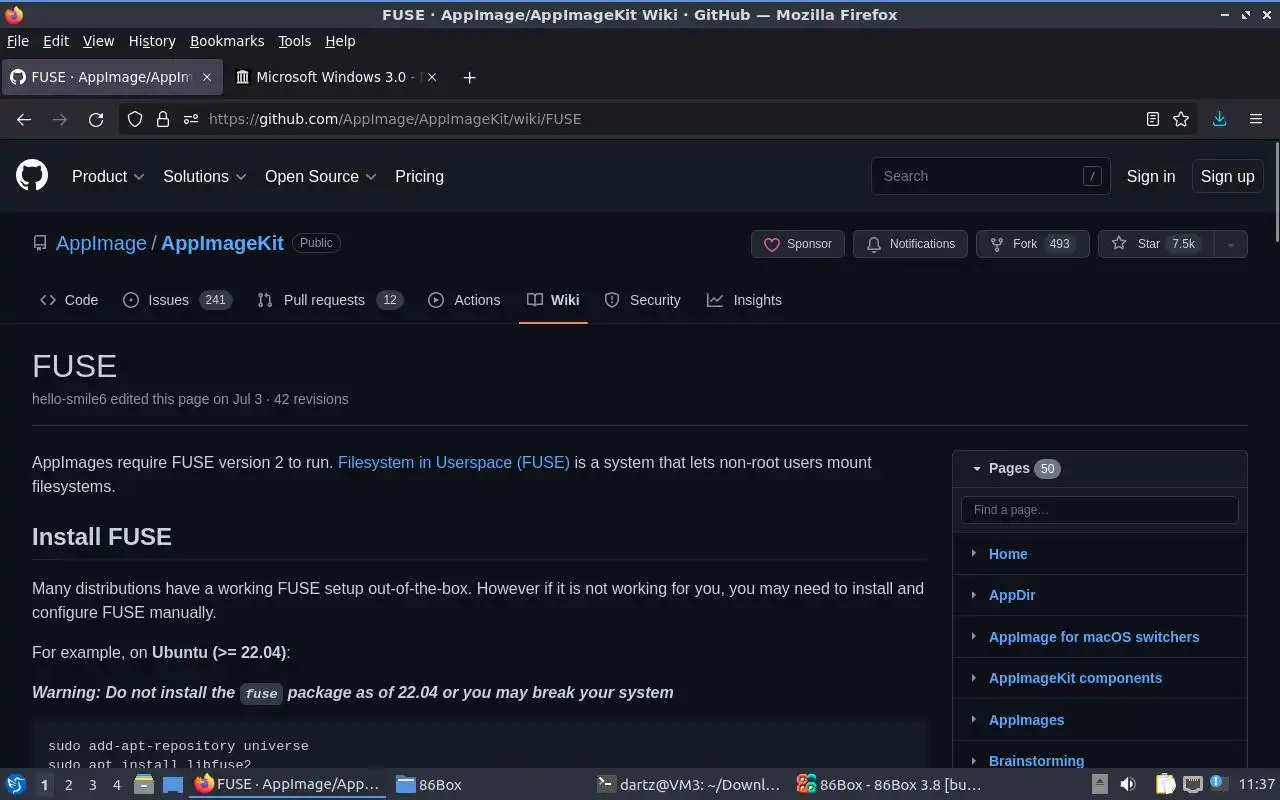Open the Brainstorming wiki page link

(1036, 761)
